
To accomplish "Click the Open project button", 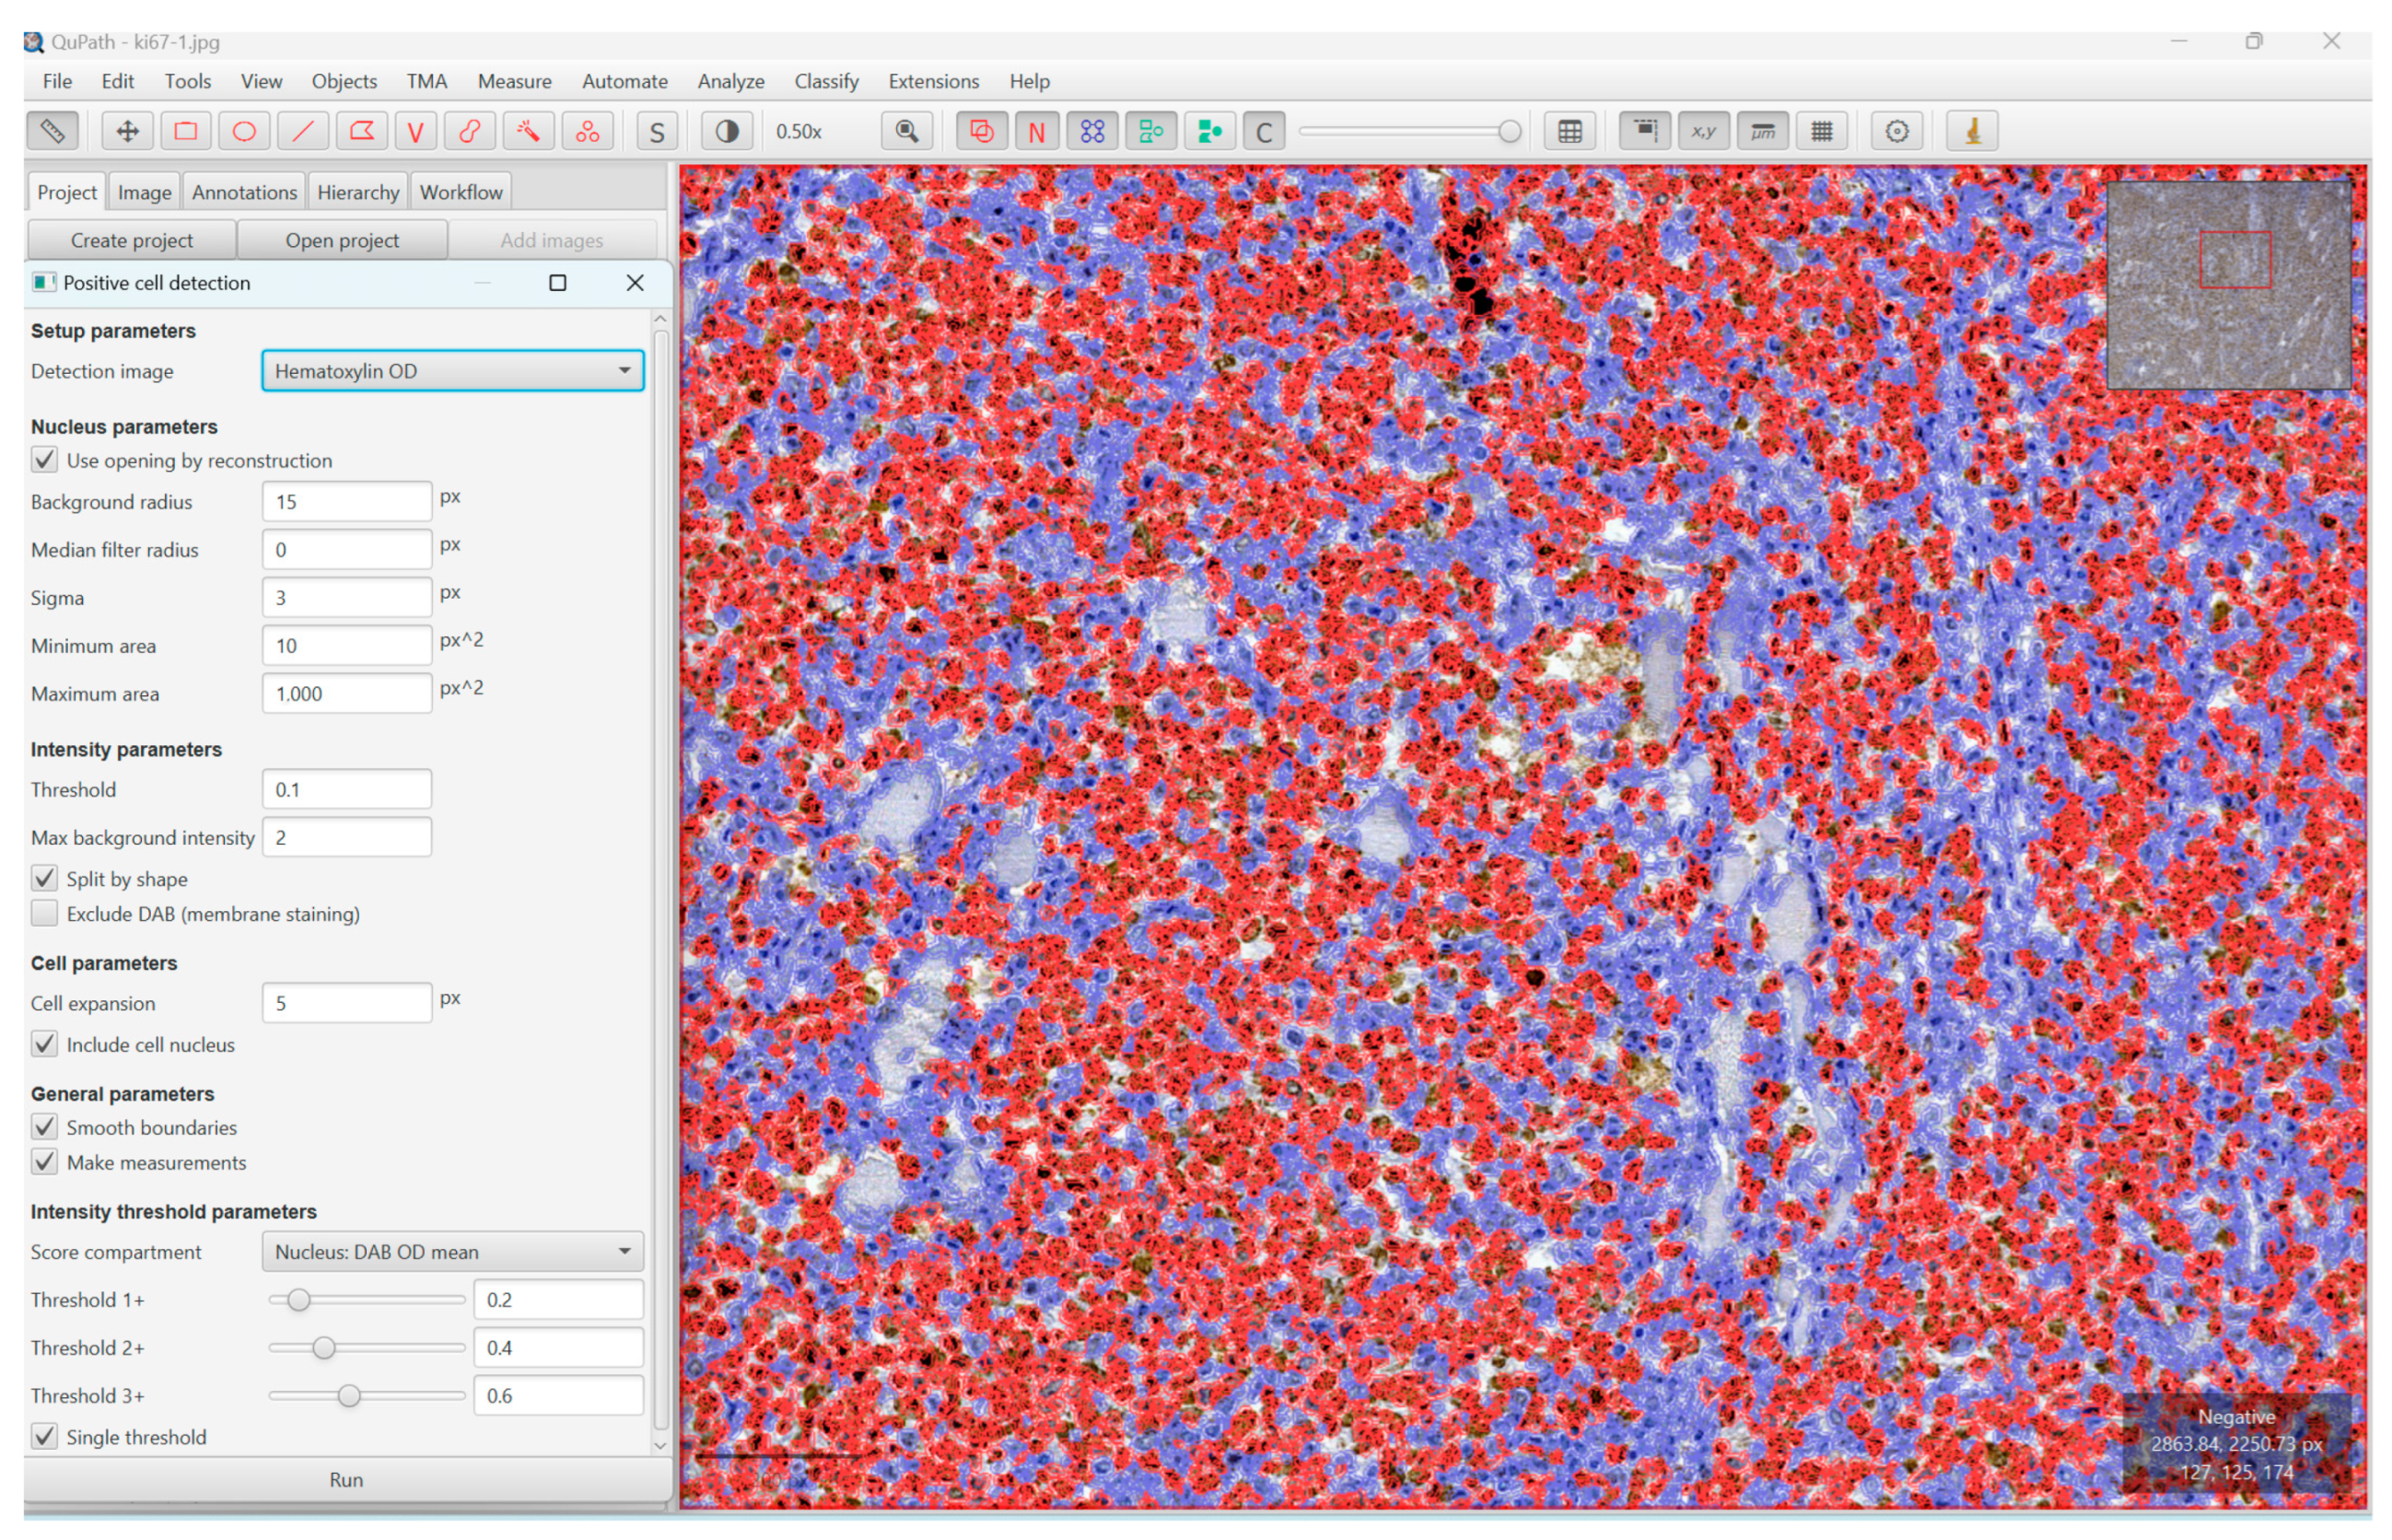I will (341, 240).
